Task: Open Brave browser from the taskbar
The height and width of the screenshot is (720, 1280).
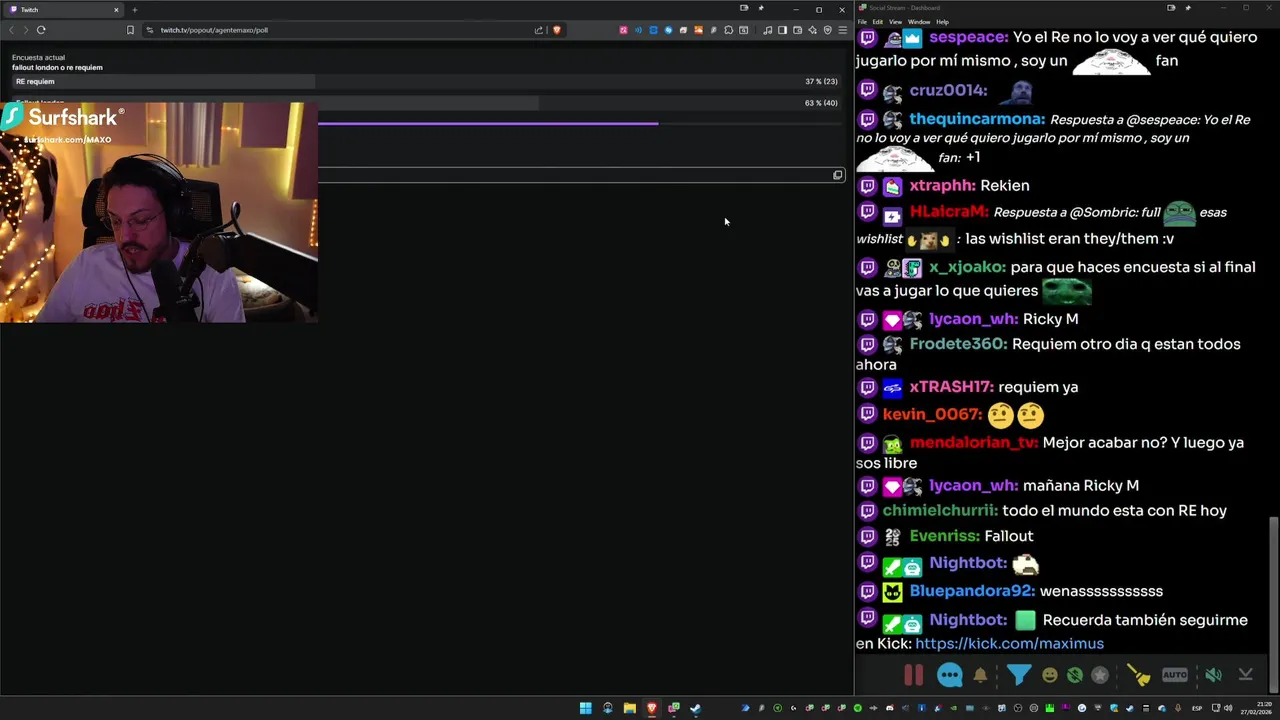Action: [651, 708]
